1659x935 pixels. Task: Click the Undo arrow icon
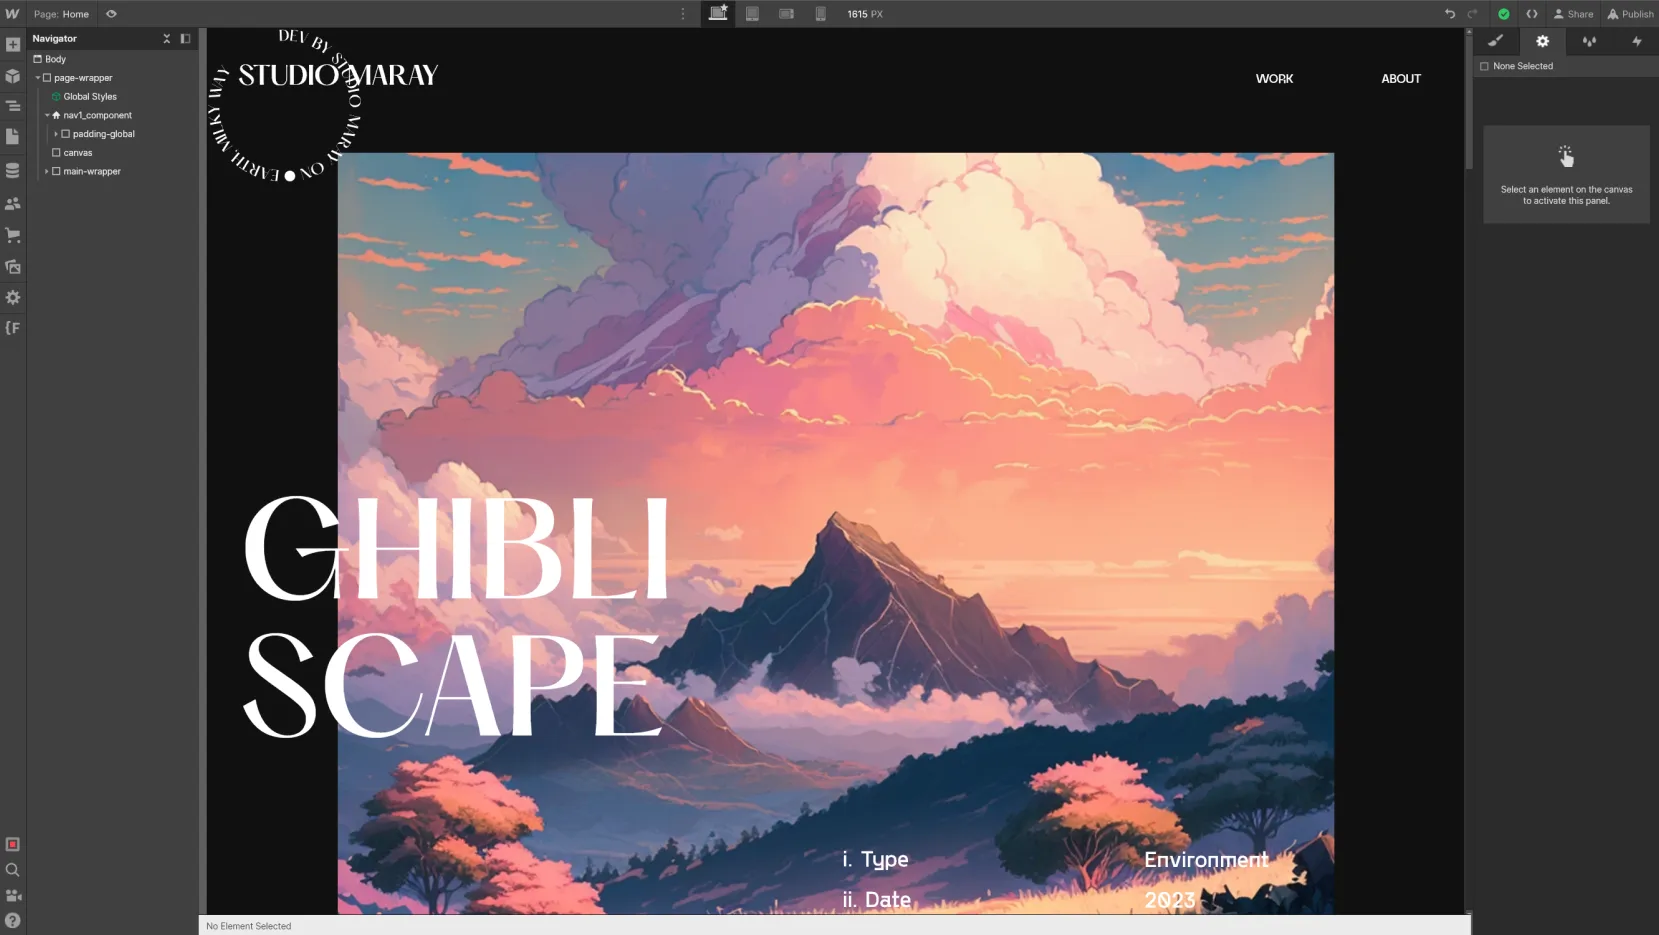pos(1449,14)
